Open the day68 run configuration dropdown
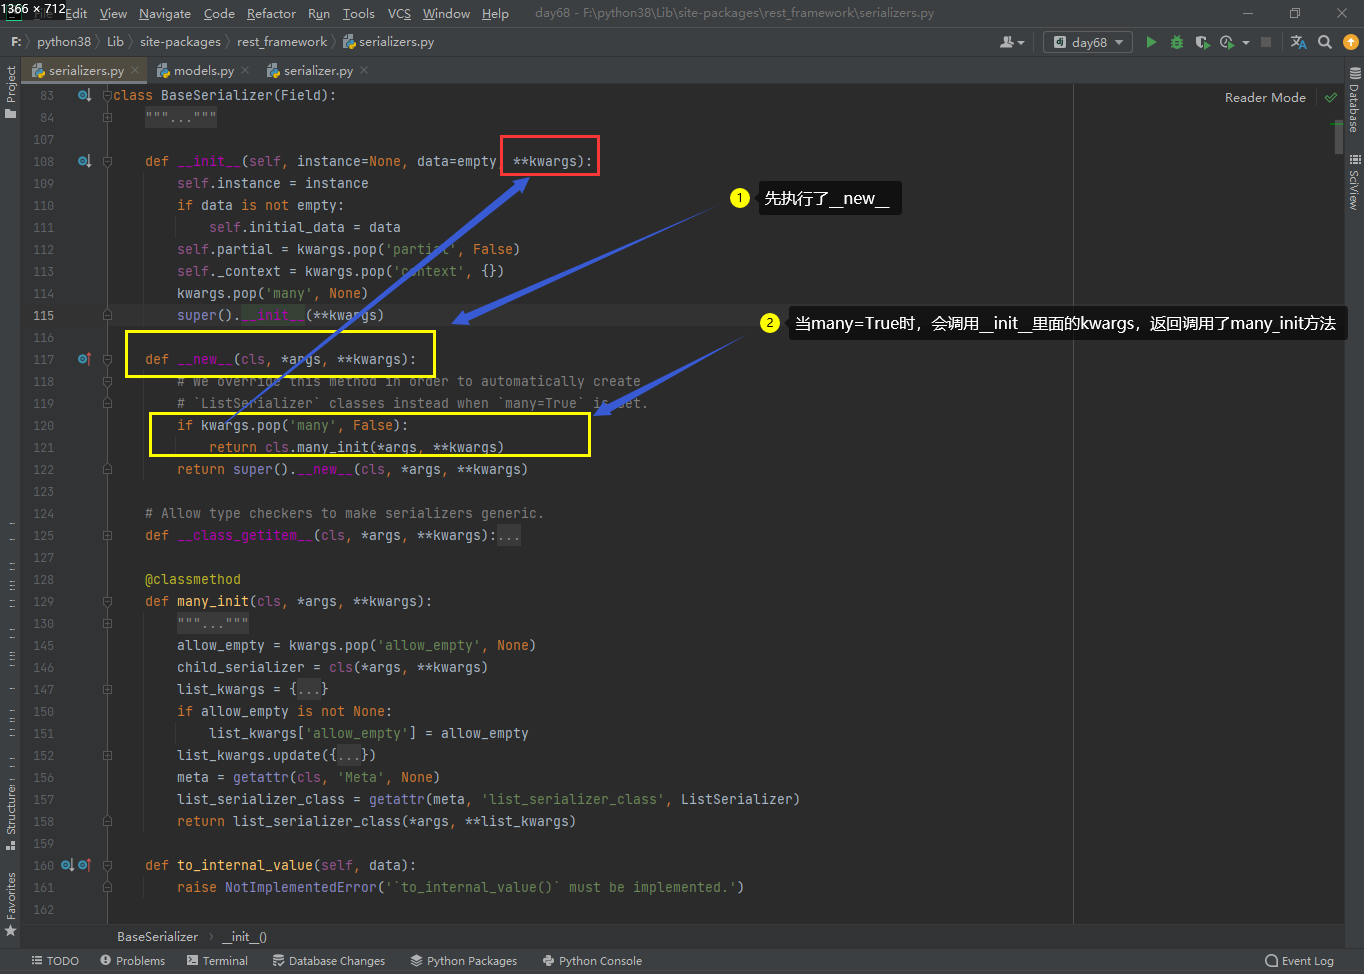 1089,42
